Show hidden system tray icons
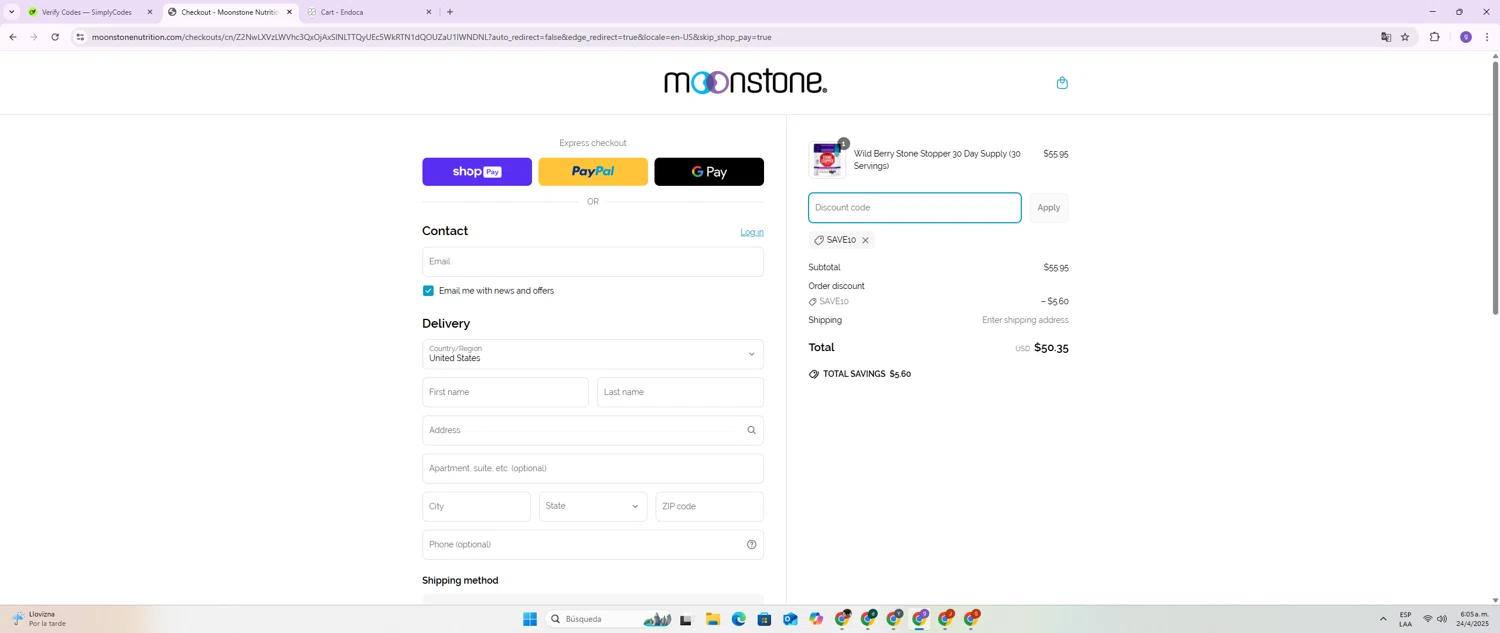The image size is (1500, 633). (x=1383, y=619)
